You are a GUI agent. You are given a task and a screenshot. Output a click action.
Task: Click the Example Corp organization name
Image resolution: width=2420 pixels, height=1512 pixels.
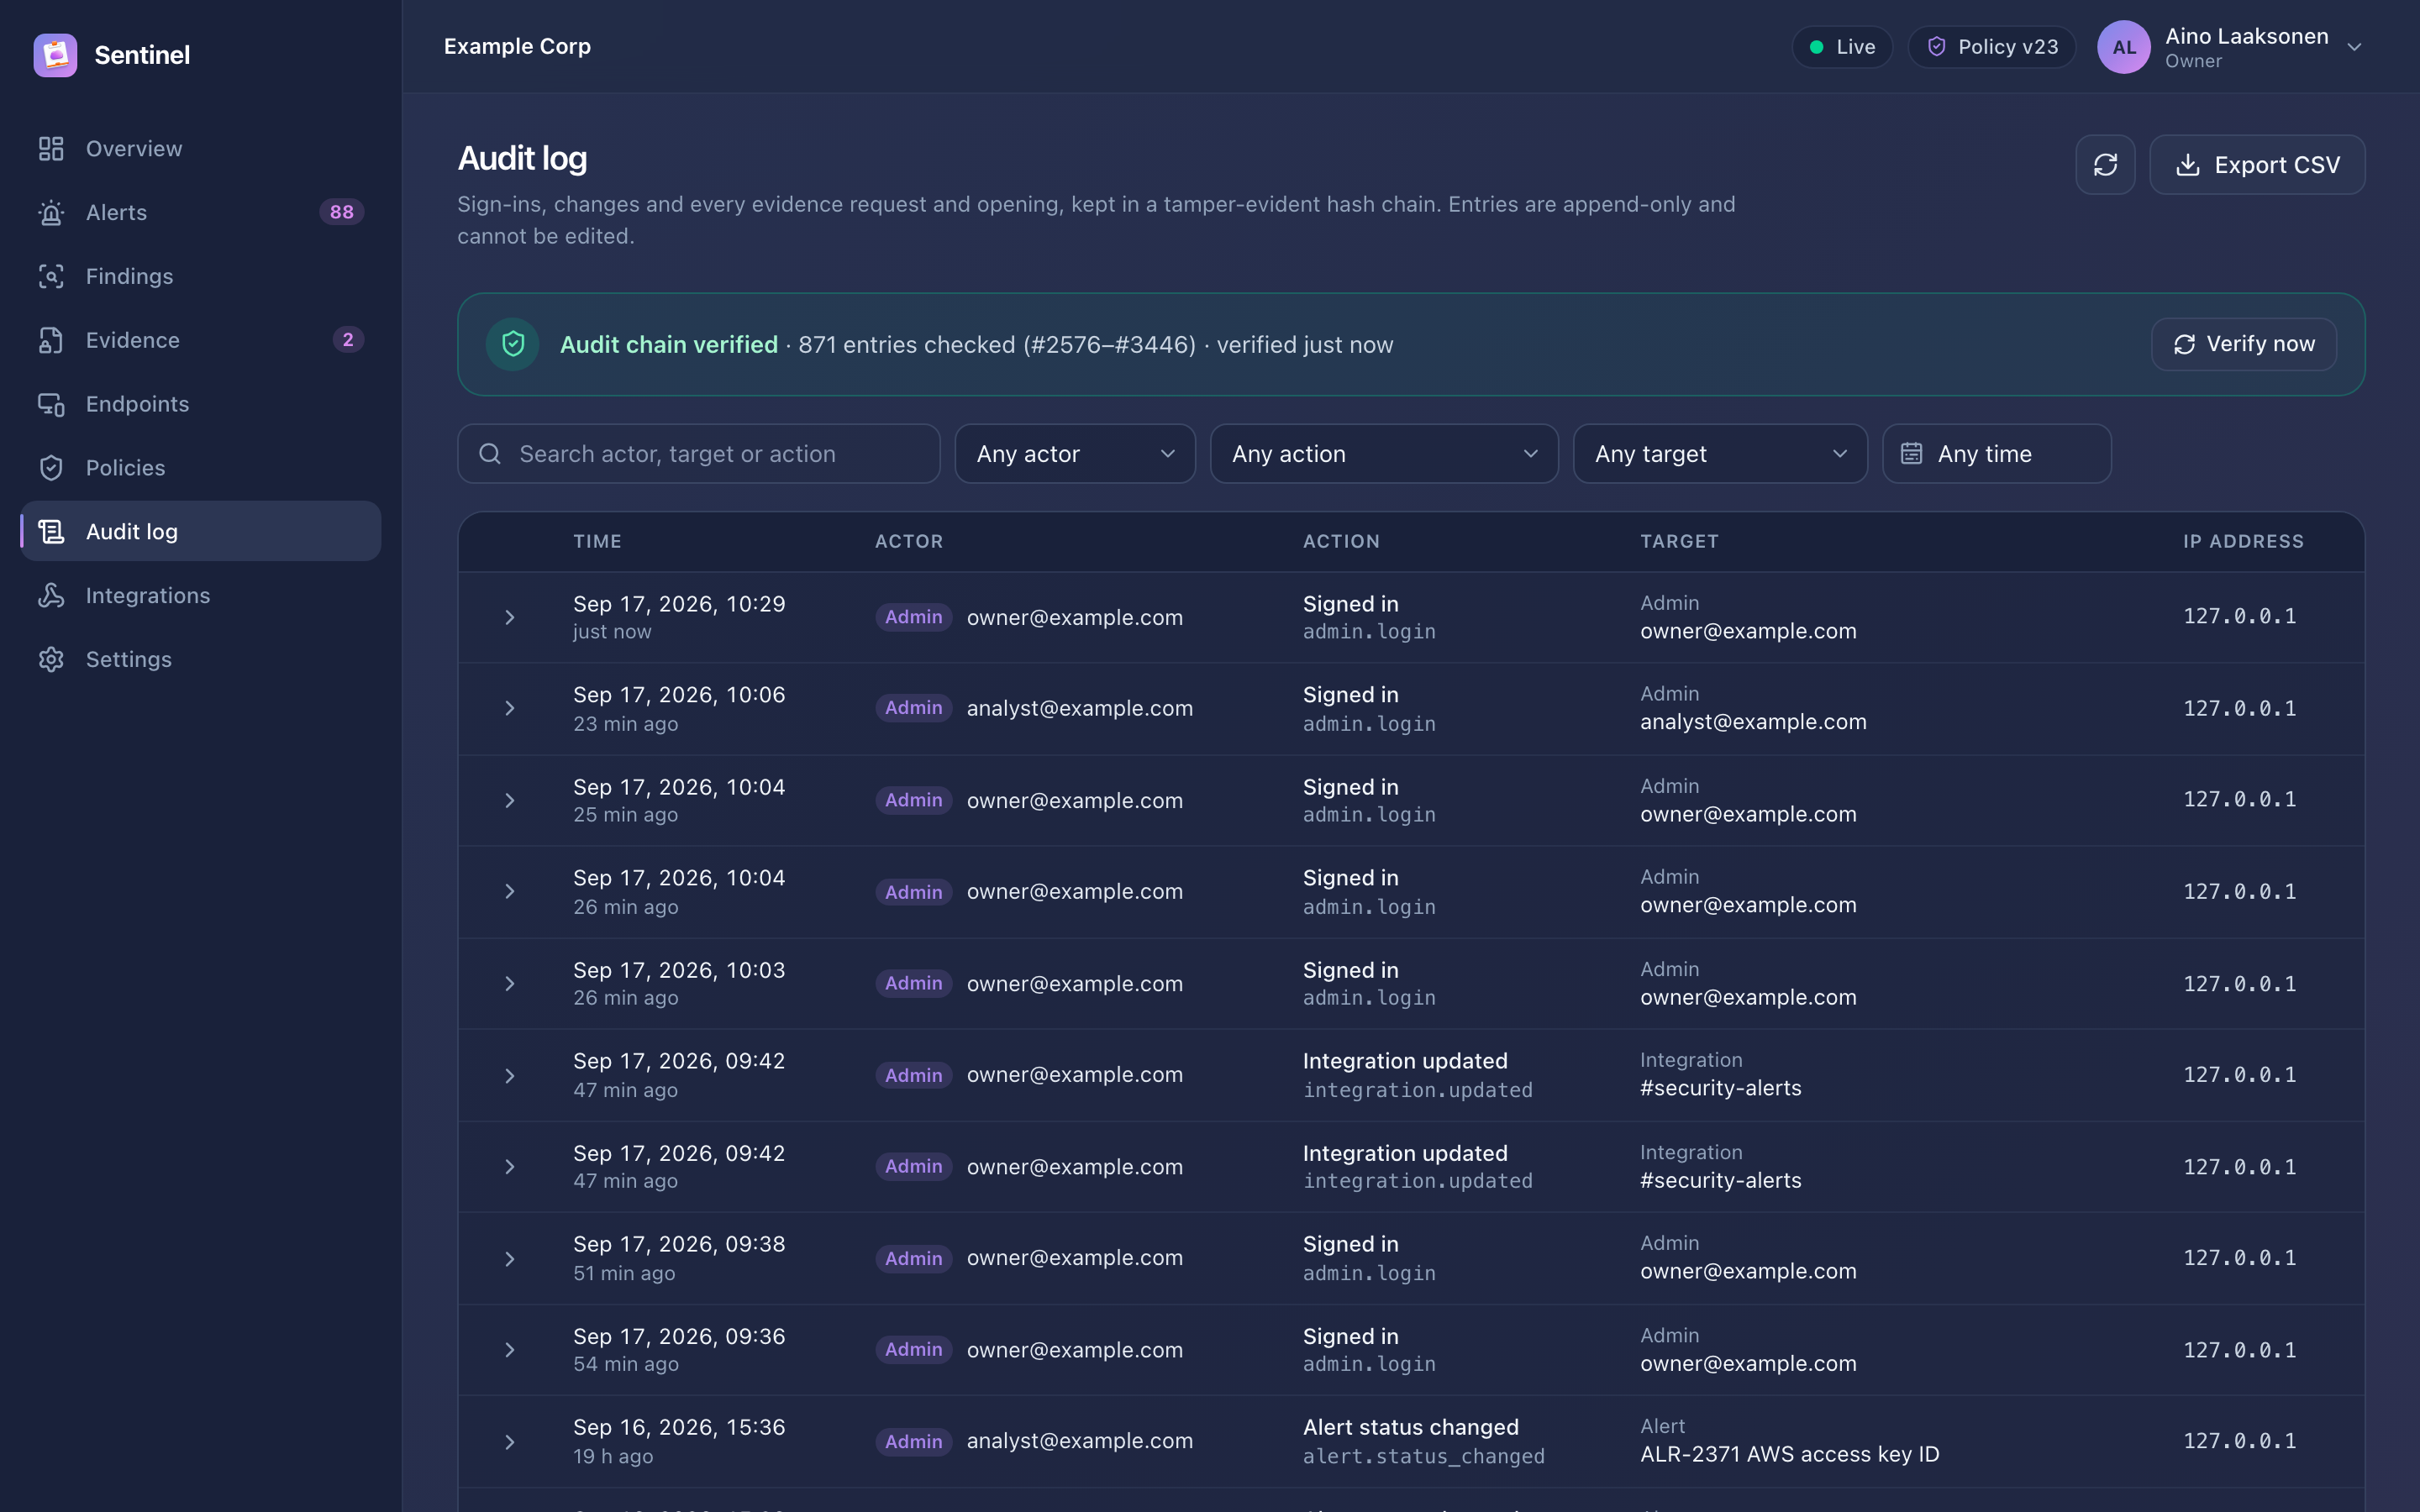click(517, 46)
